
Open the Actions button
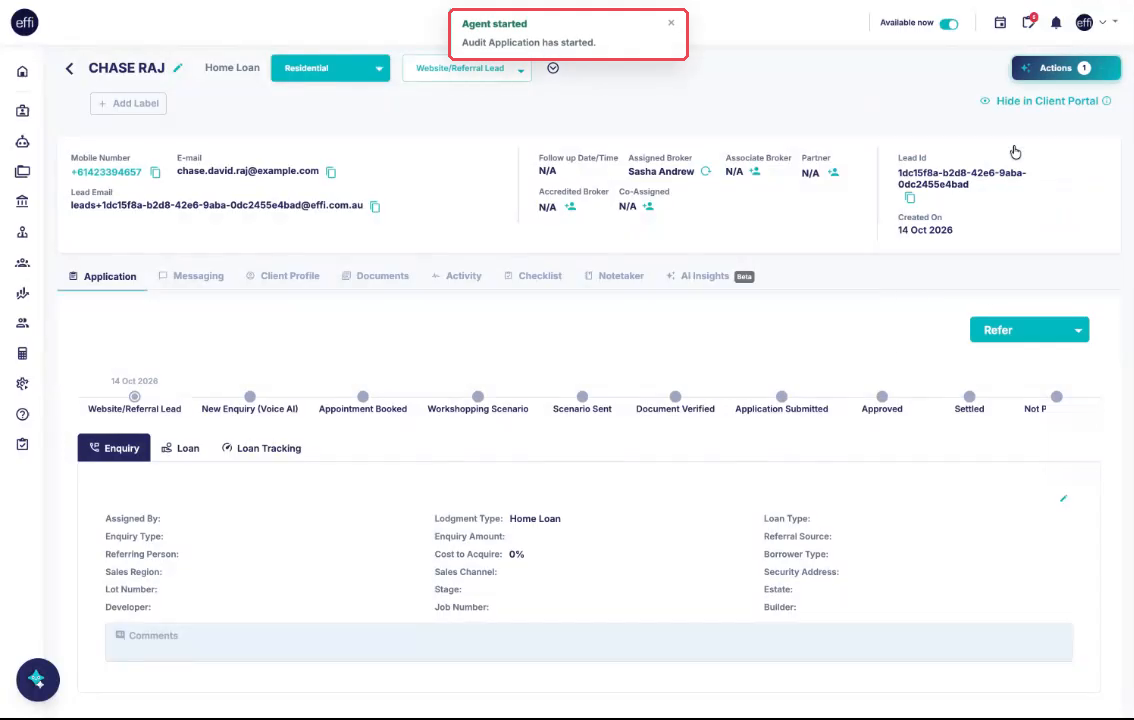point(1066,68)
